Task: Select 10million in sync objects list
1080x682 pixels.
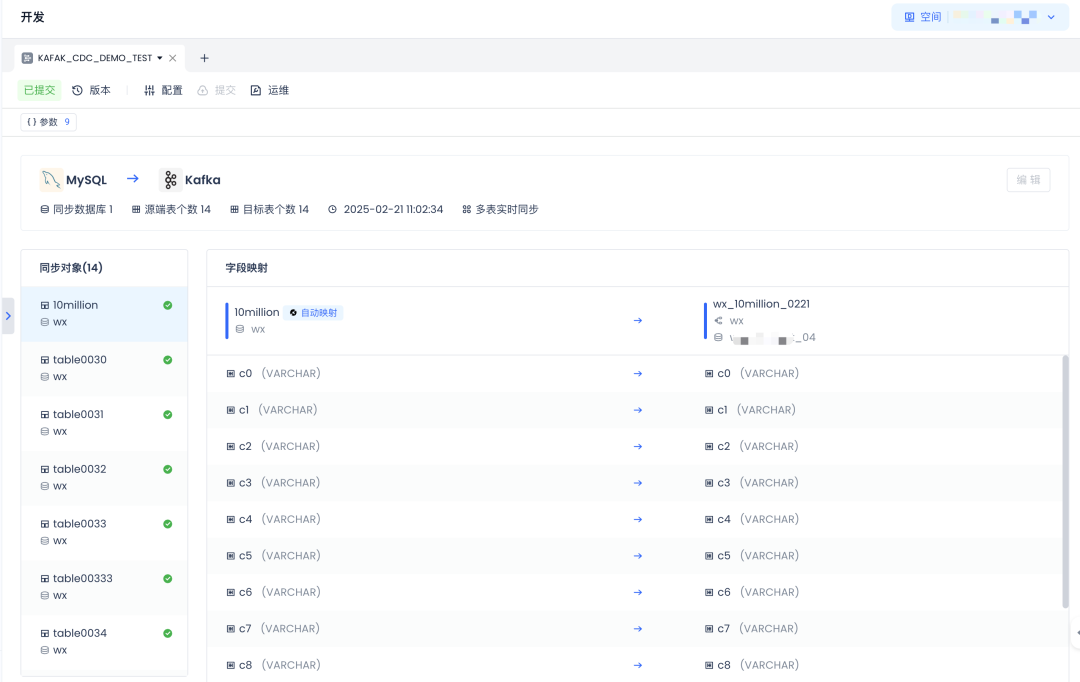Action: [104, 314]
